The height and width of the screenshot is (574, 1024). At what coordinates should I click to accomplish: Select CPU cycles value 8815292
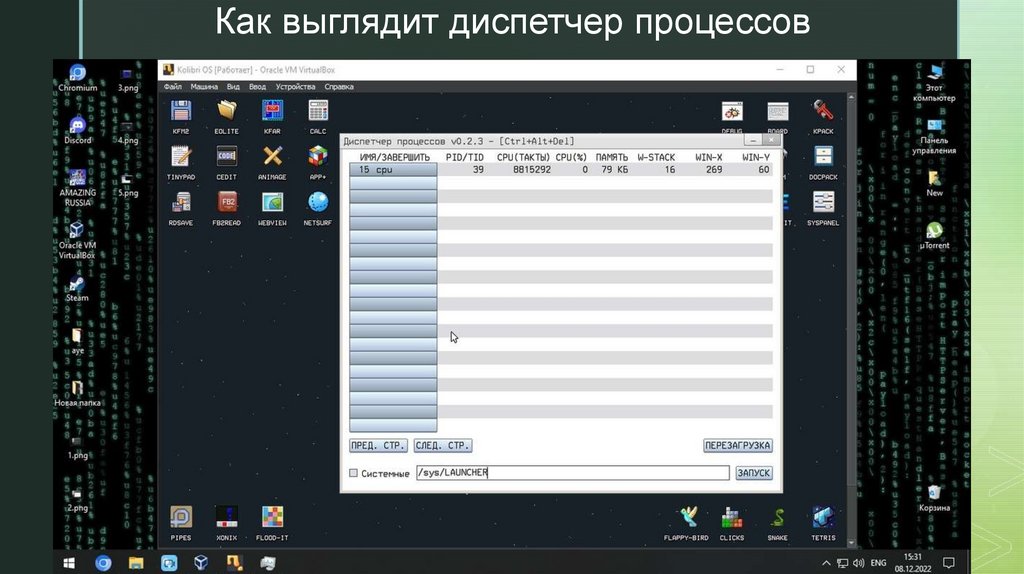coord(532,170)
